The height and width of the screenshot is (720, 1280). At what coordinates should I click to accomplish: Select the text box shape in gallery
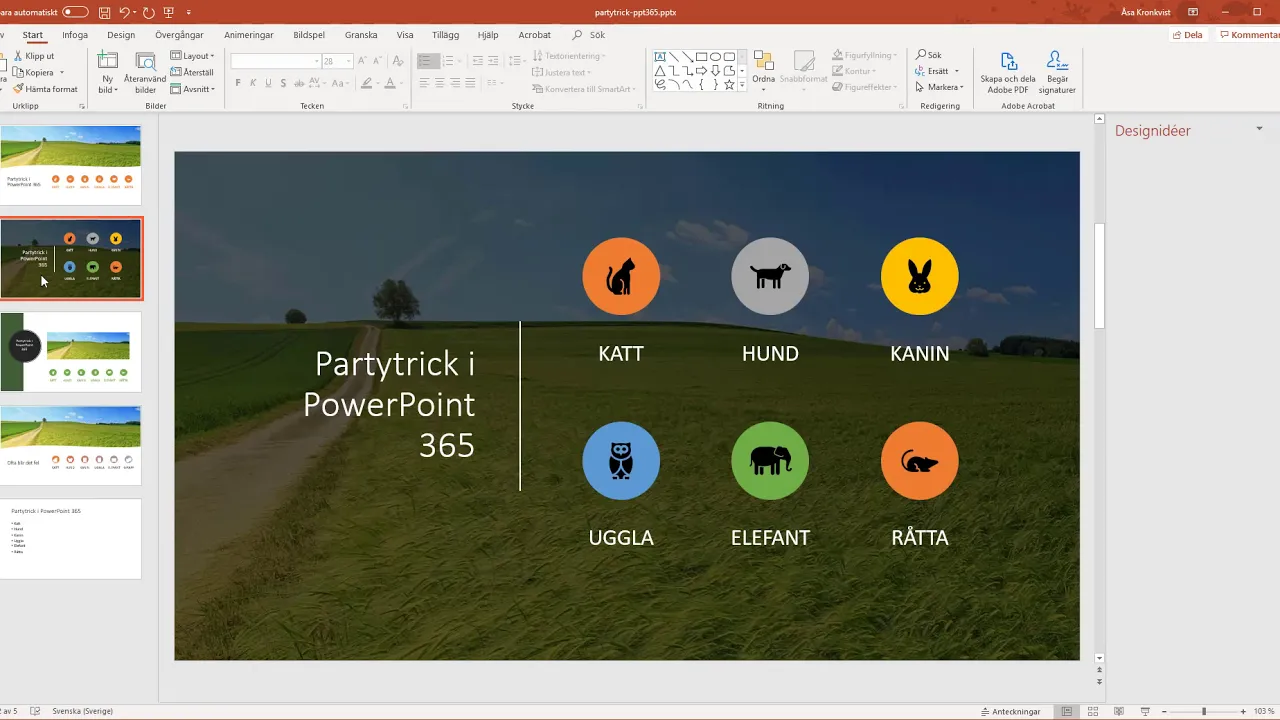point(660,57)
